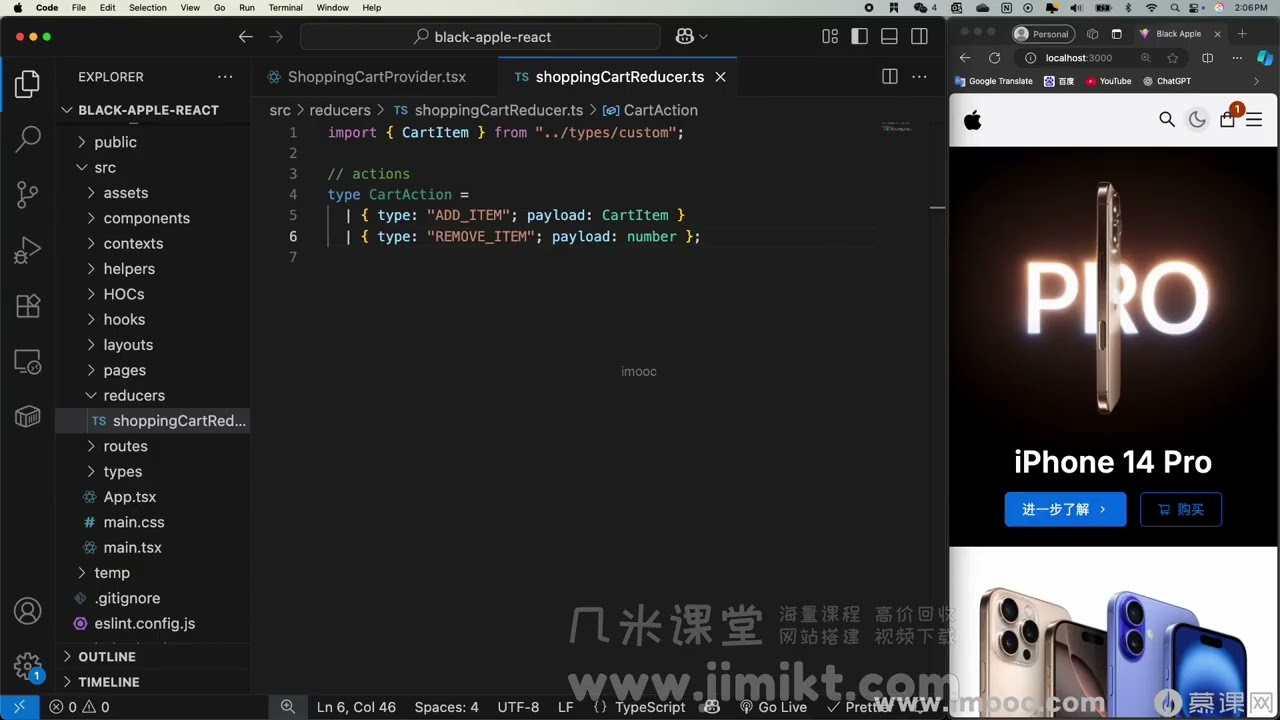Change language mode TypeScript in status bar

point(650,707)
